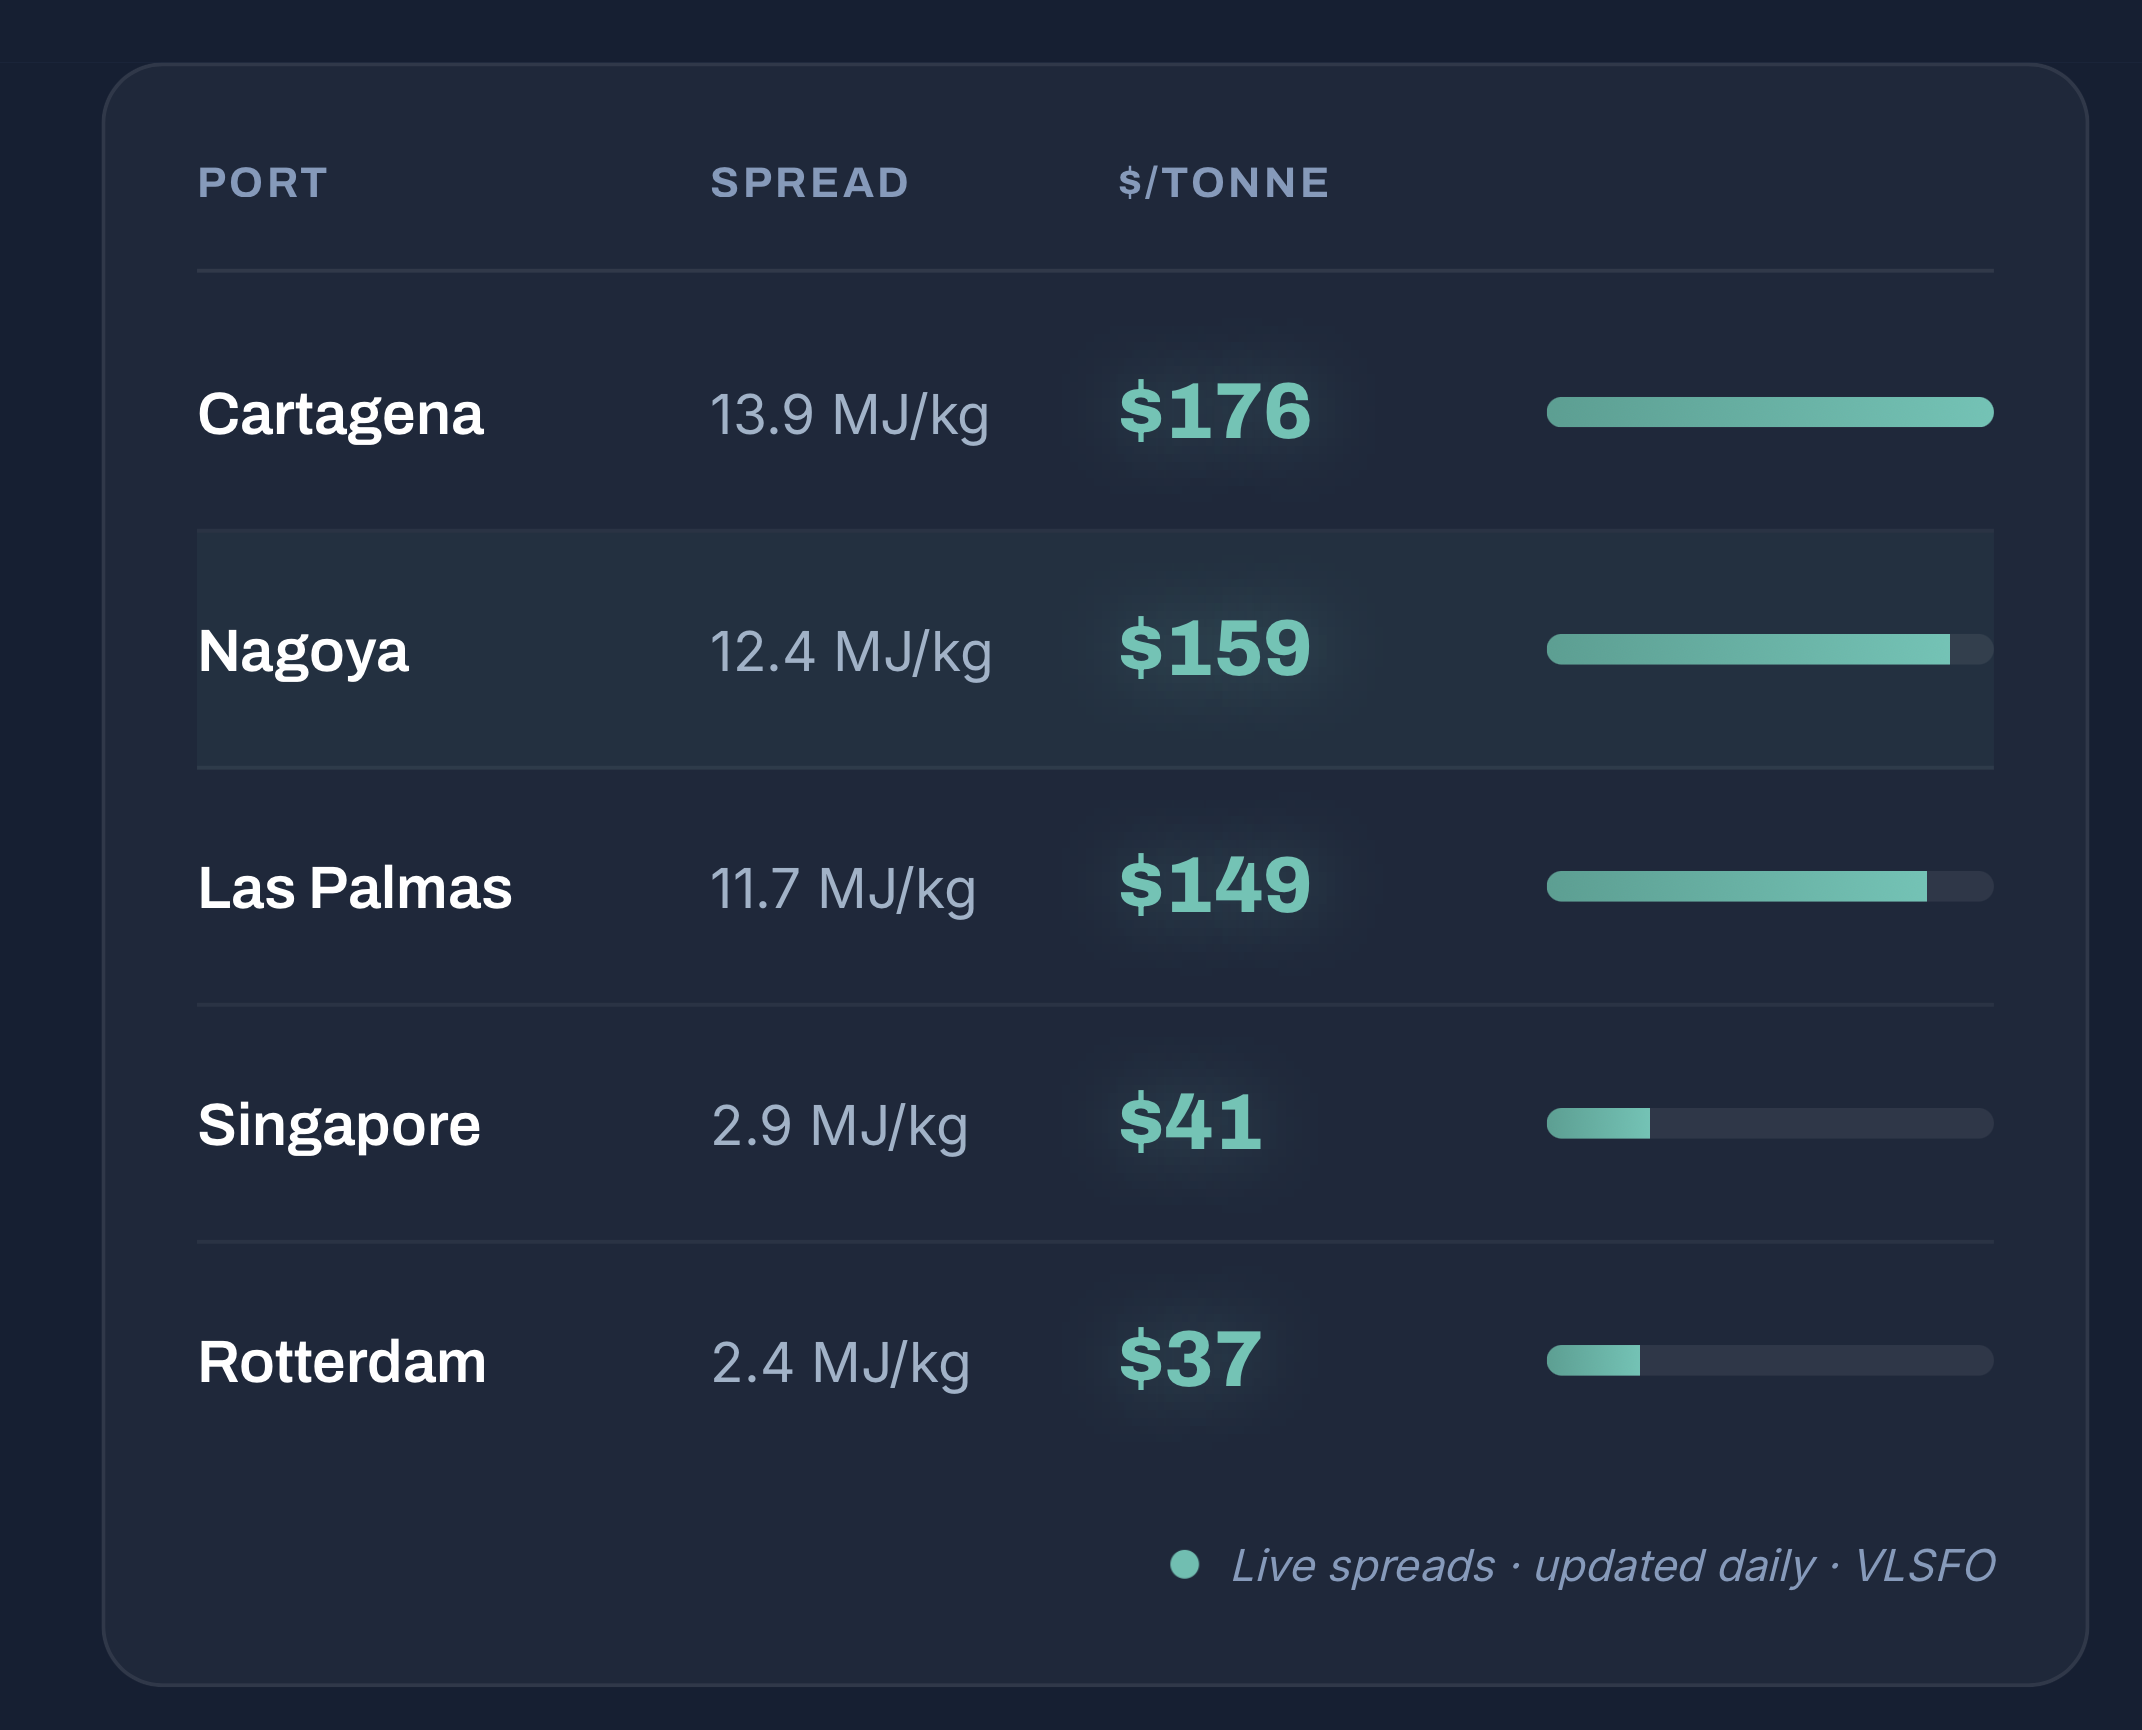Select the Cartagena port name
2142x1730 pixels.
click(341, 414)
